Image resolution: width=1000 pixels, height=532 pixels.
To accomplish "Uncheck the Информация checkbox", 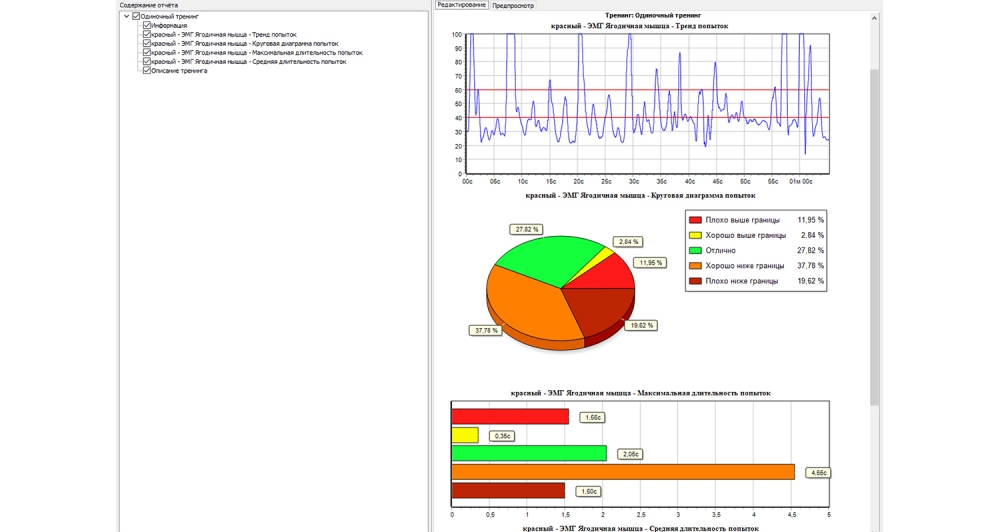I will [x=147, y=25].
